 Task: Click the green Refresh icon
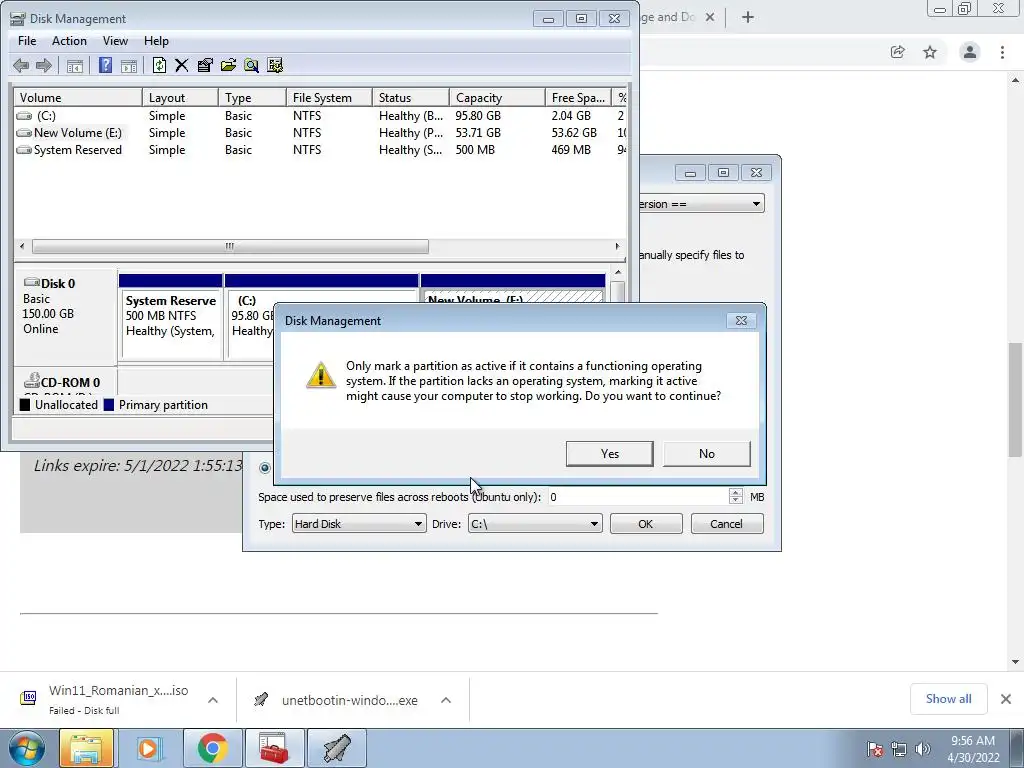coord(159,65)
